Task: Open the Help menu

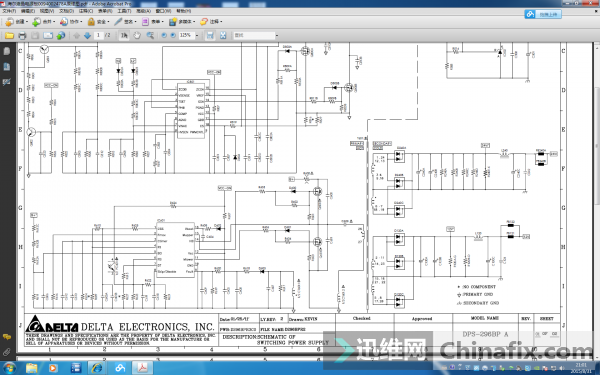Action: point(183,11)
